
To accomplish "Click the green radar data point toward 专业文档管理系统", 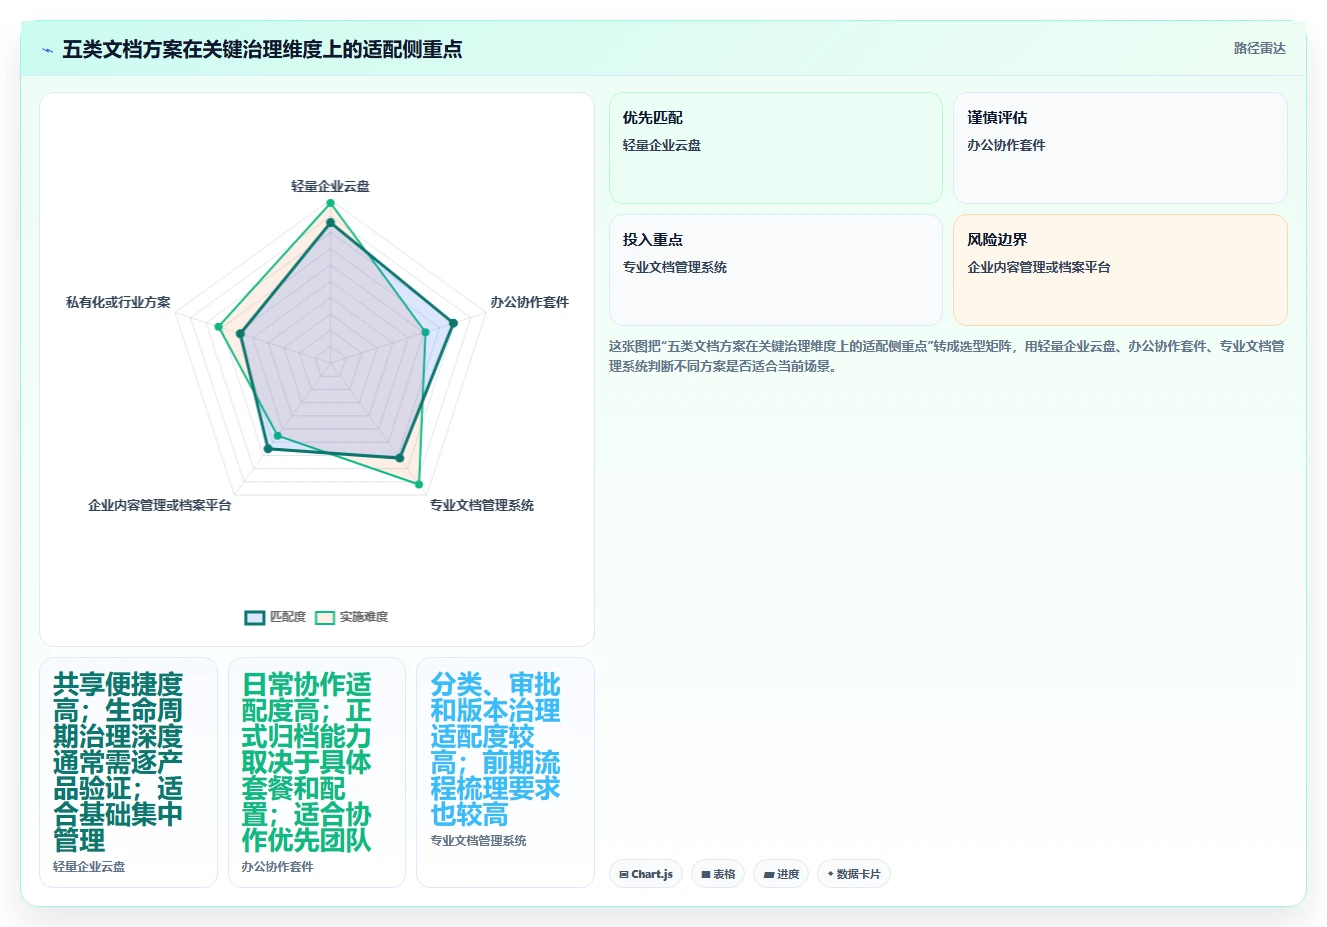I will click(419, 484).
